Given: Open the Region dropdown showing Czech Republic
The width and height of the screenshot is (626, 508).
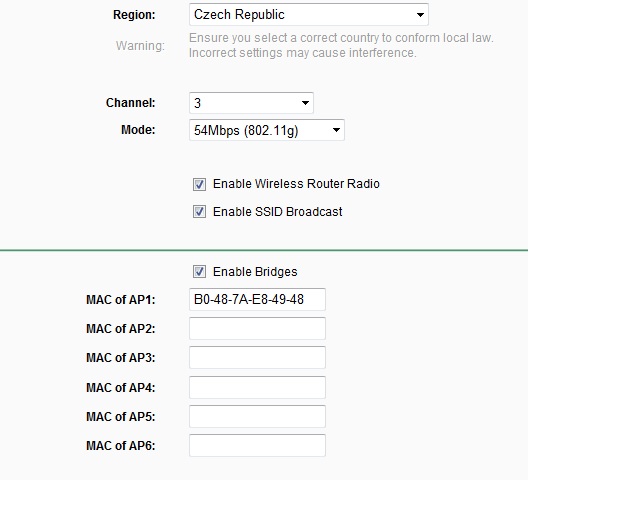Looking at the screenshot, I should coord(308,15).
